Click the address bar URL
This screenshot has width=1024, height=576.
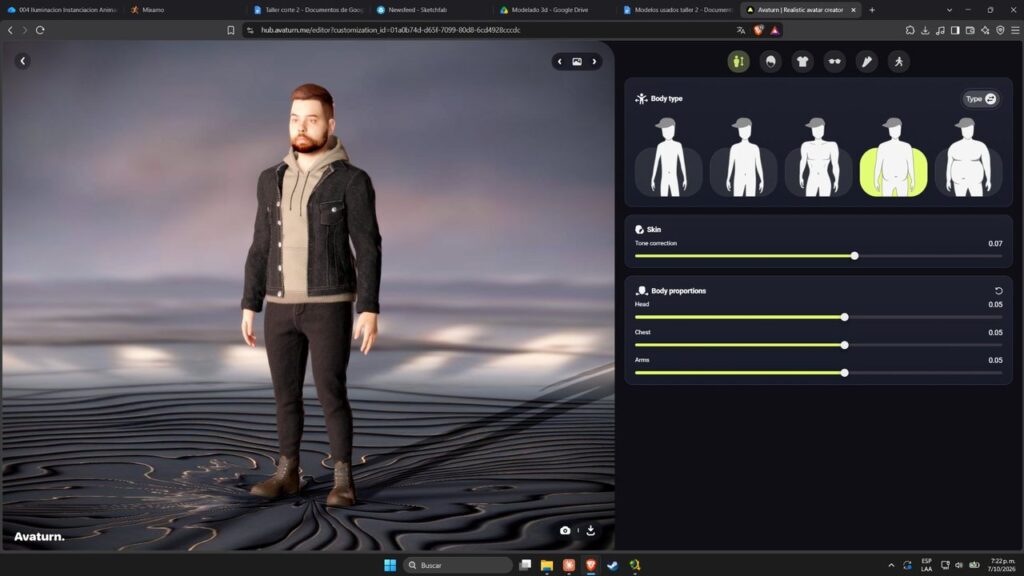pyautogui.click(x=391, y=30)
